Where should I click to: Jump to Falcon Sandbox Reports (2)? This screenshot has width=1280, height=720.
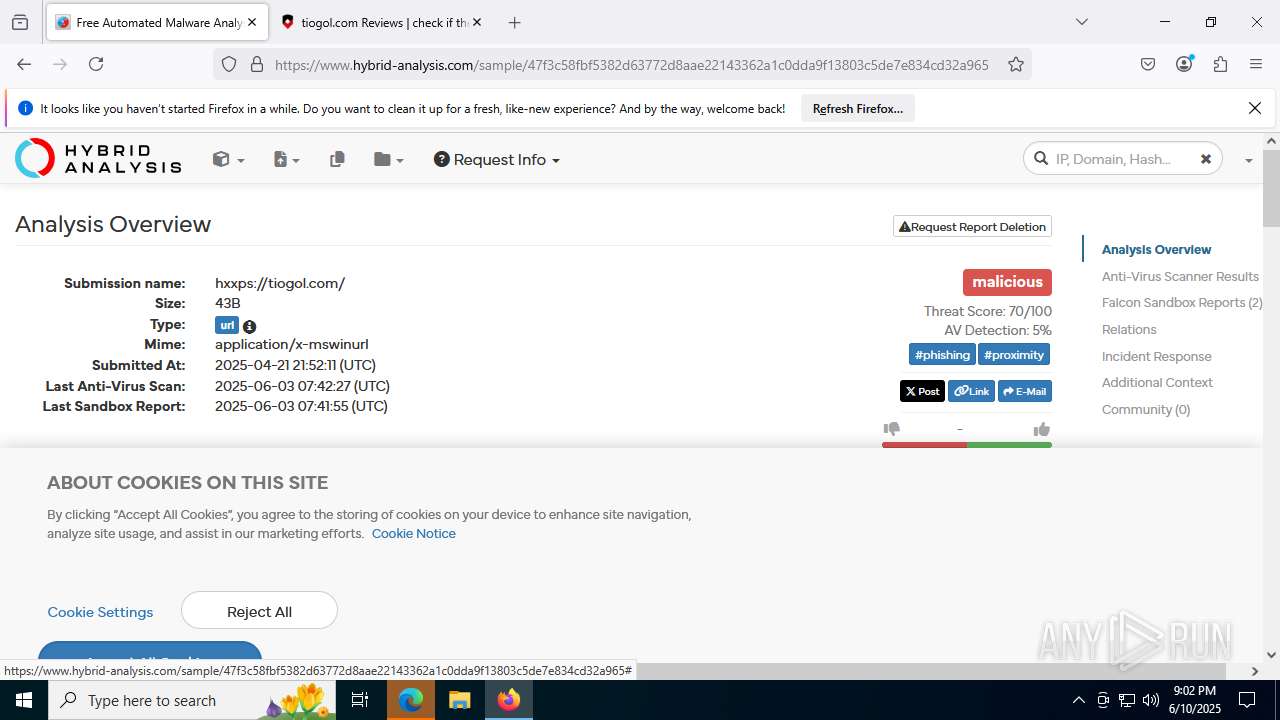tap(1182, 302)
